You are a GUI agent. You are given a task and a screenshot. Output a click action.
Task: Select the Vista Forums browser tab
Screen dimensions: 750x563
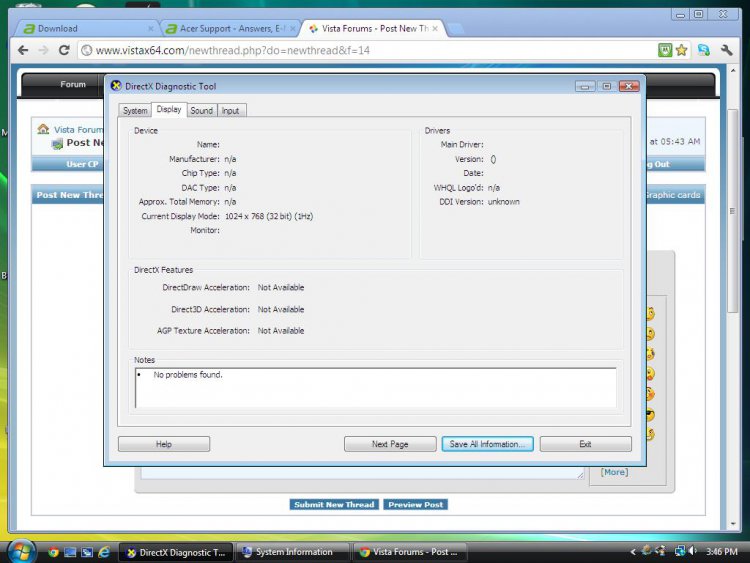click(373, 29)
